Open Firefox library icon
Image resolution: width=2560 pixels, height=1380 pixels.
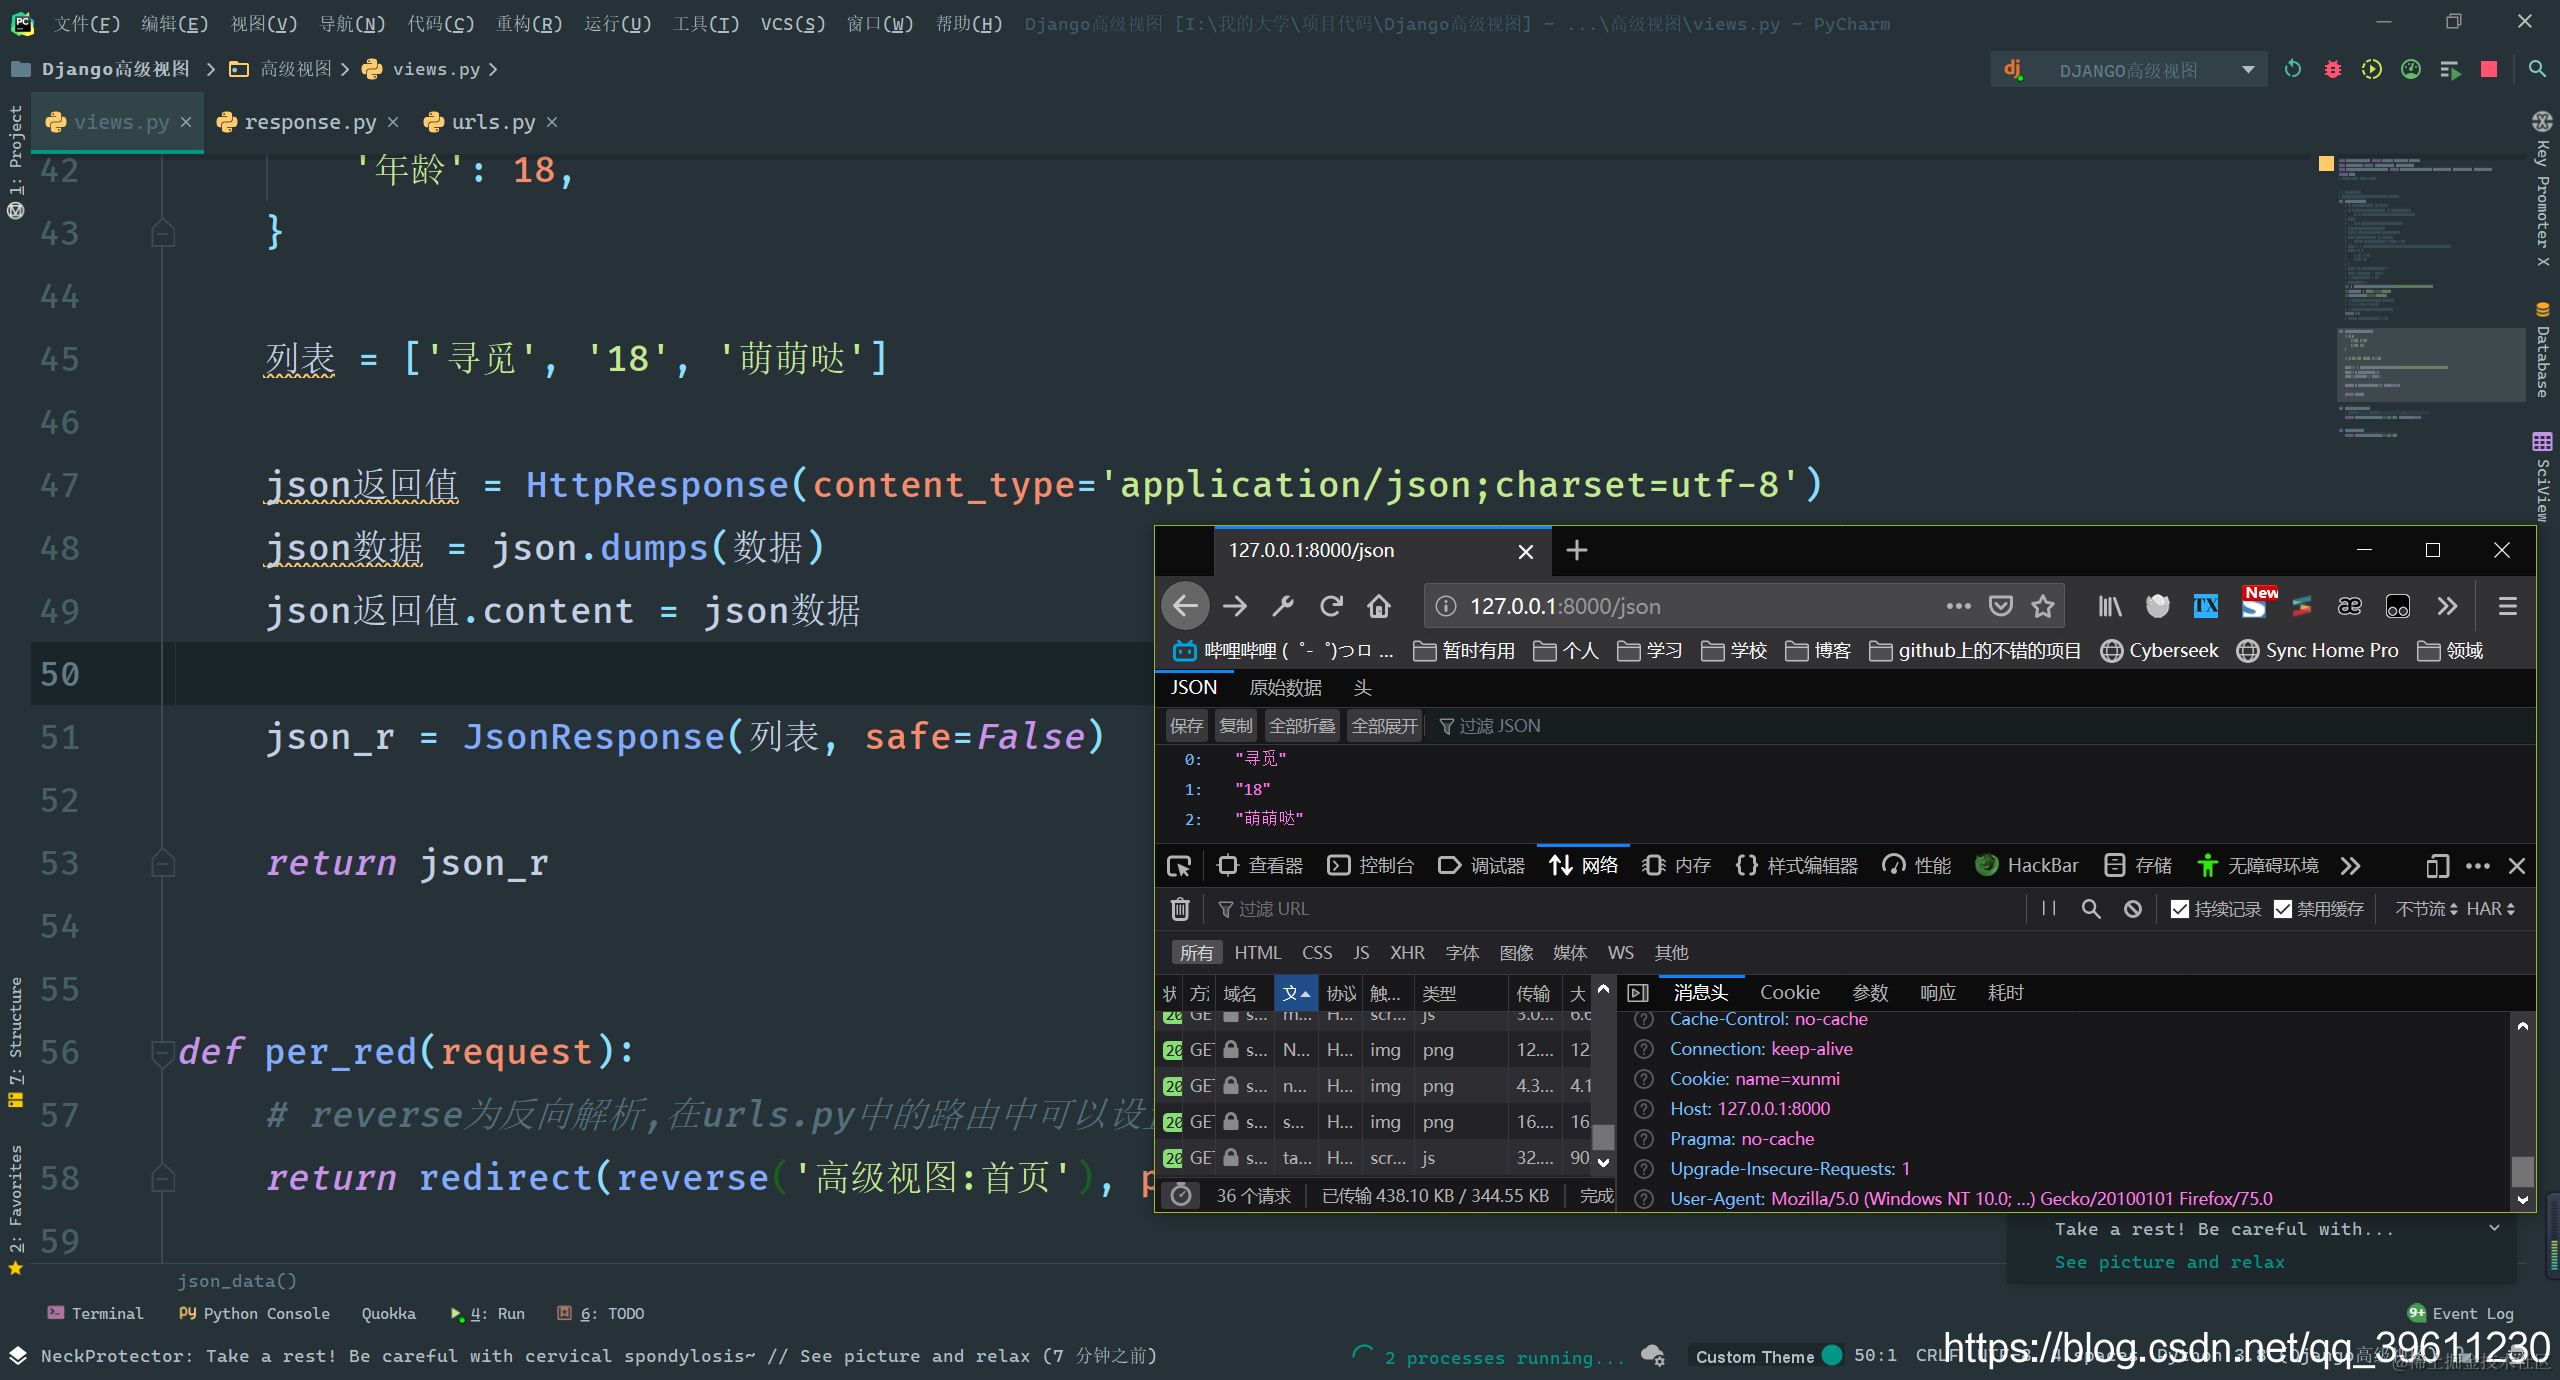coord(2109,606)
